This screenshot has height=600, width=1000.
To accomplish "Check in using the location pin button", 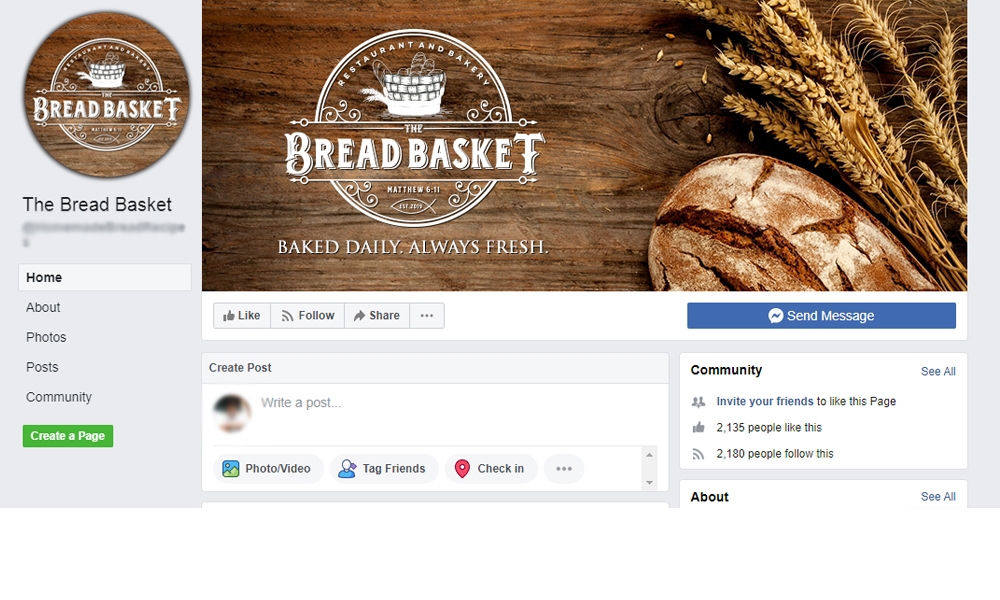I will 490,469.
